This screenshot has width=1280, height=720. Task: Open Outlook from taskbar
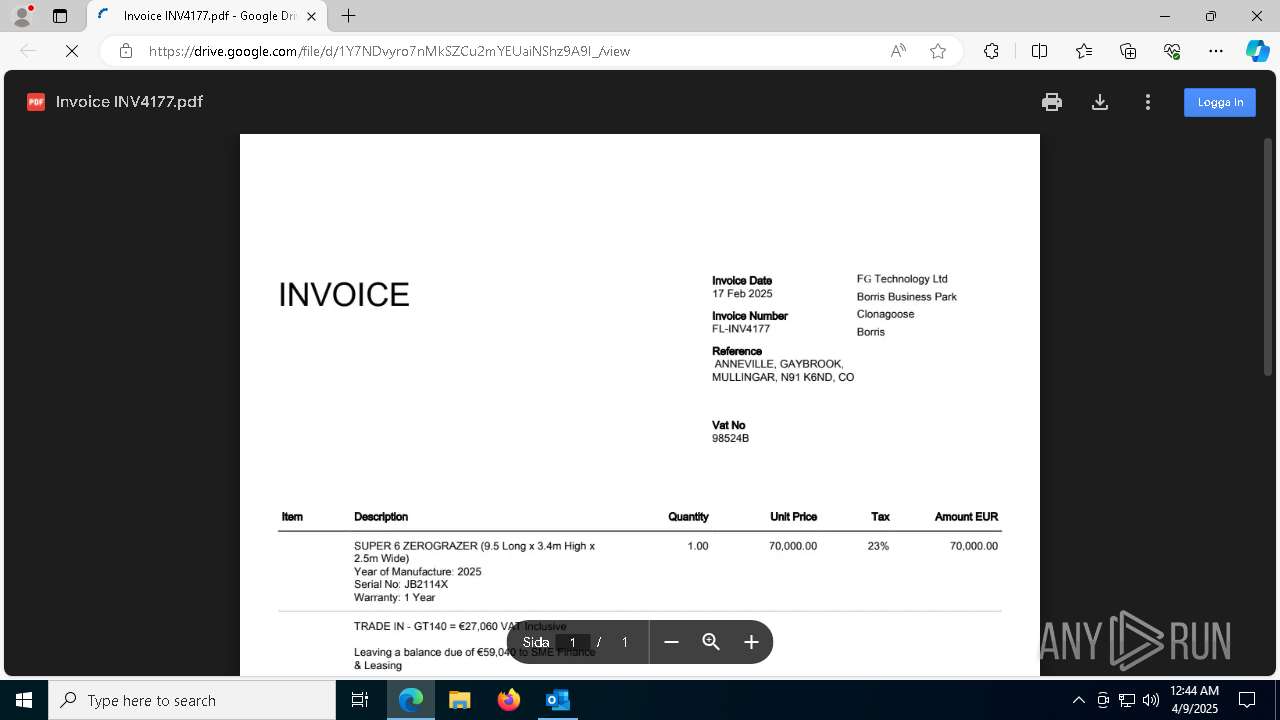pos(558,700)
